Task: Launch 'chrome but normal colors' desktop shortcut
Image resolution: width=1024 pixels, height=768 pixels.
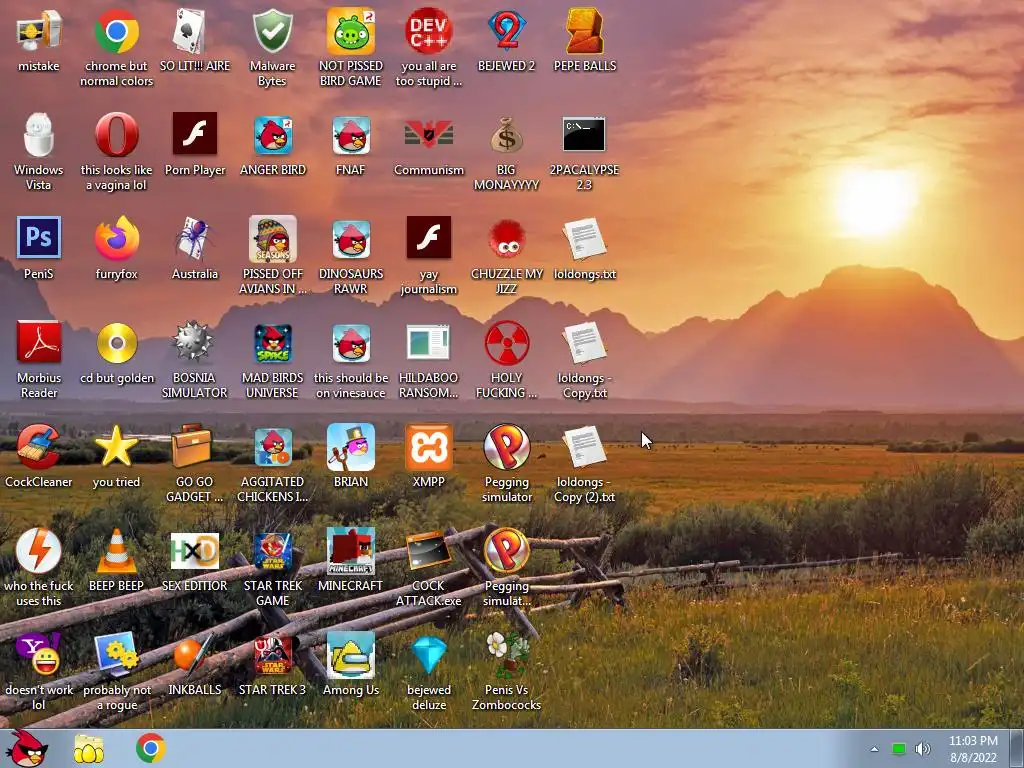Action: point(116,31)
